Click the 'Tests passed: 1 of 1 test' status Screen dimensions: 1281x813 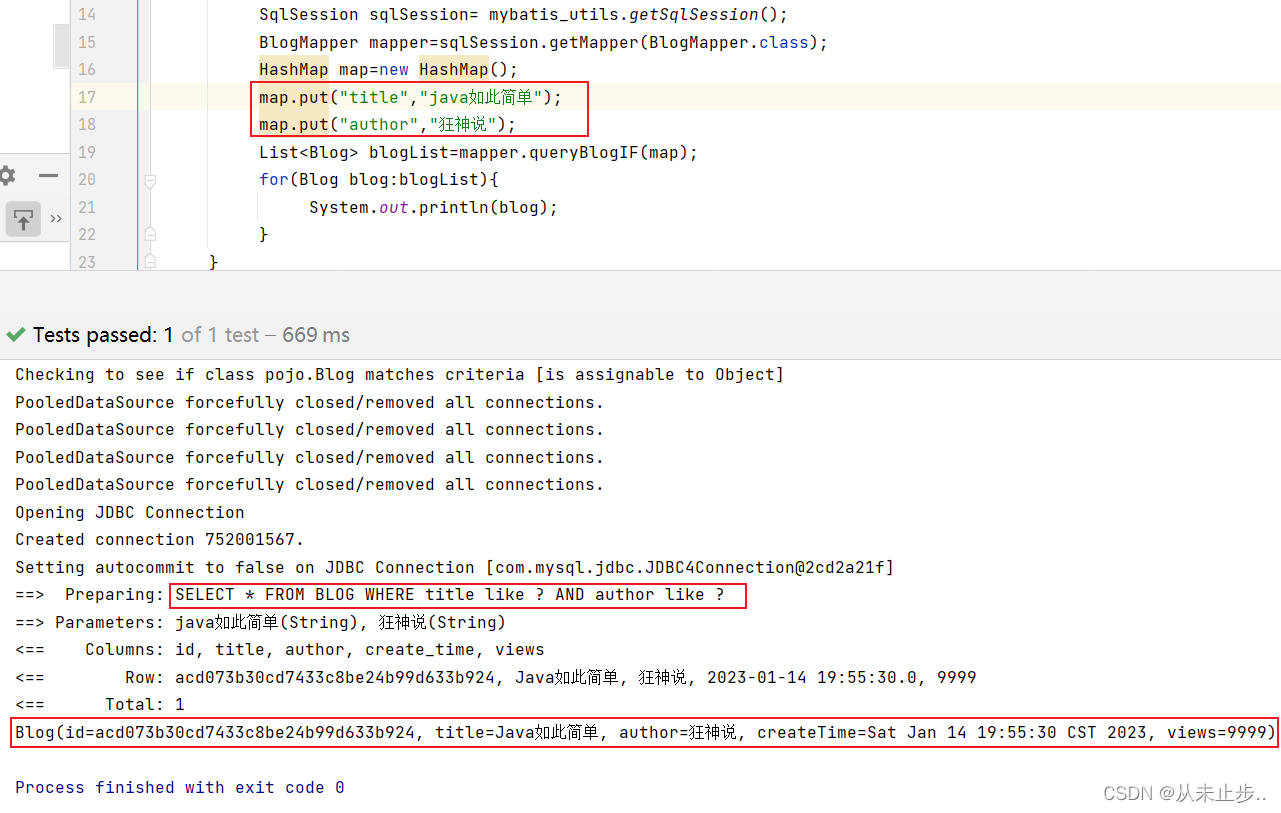point(146,335)
